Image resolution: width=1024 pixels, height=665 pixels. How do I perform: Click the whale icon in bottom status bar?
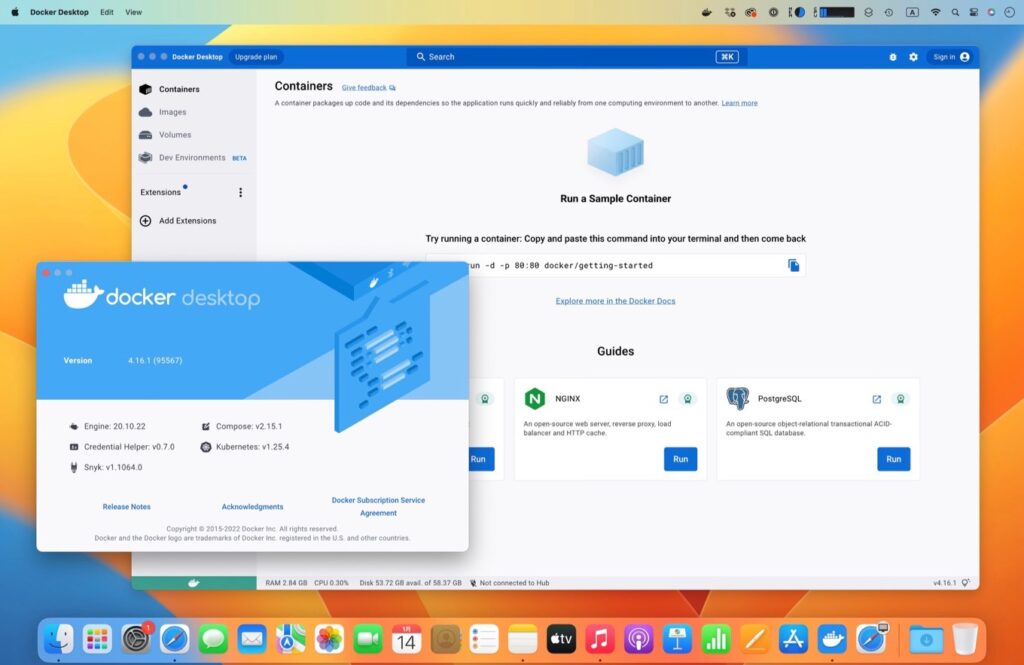coord(194,582)
